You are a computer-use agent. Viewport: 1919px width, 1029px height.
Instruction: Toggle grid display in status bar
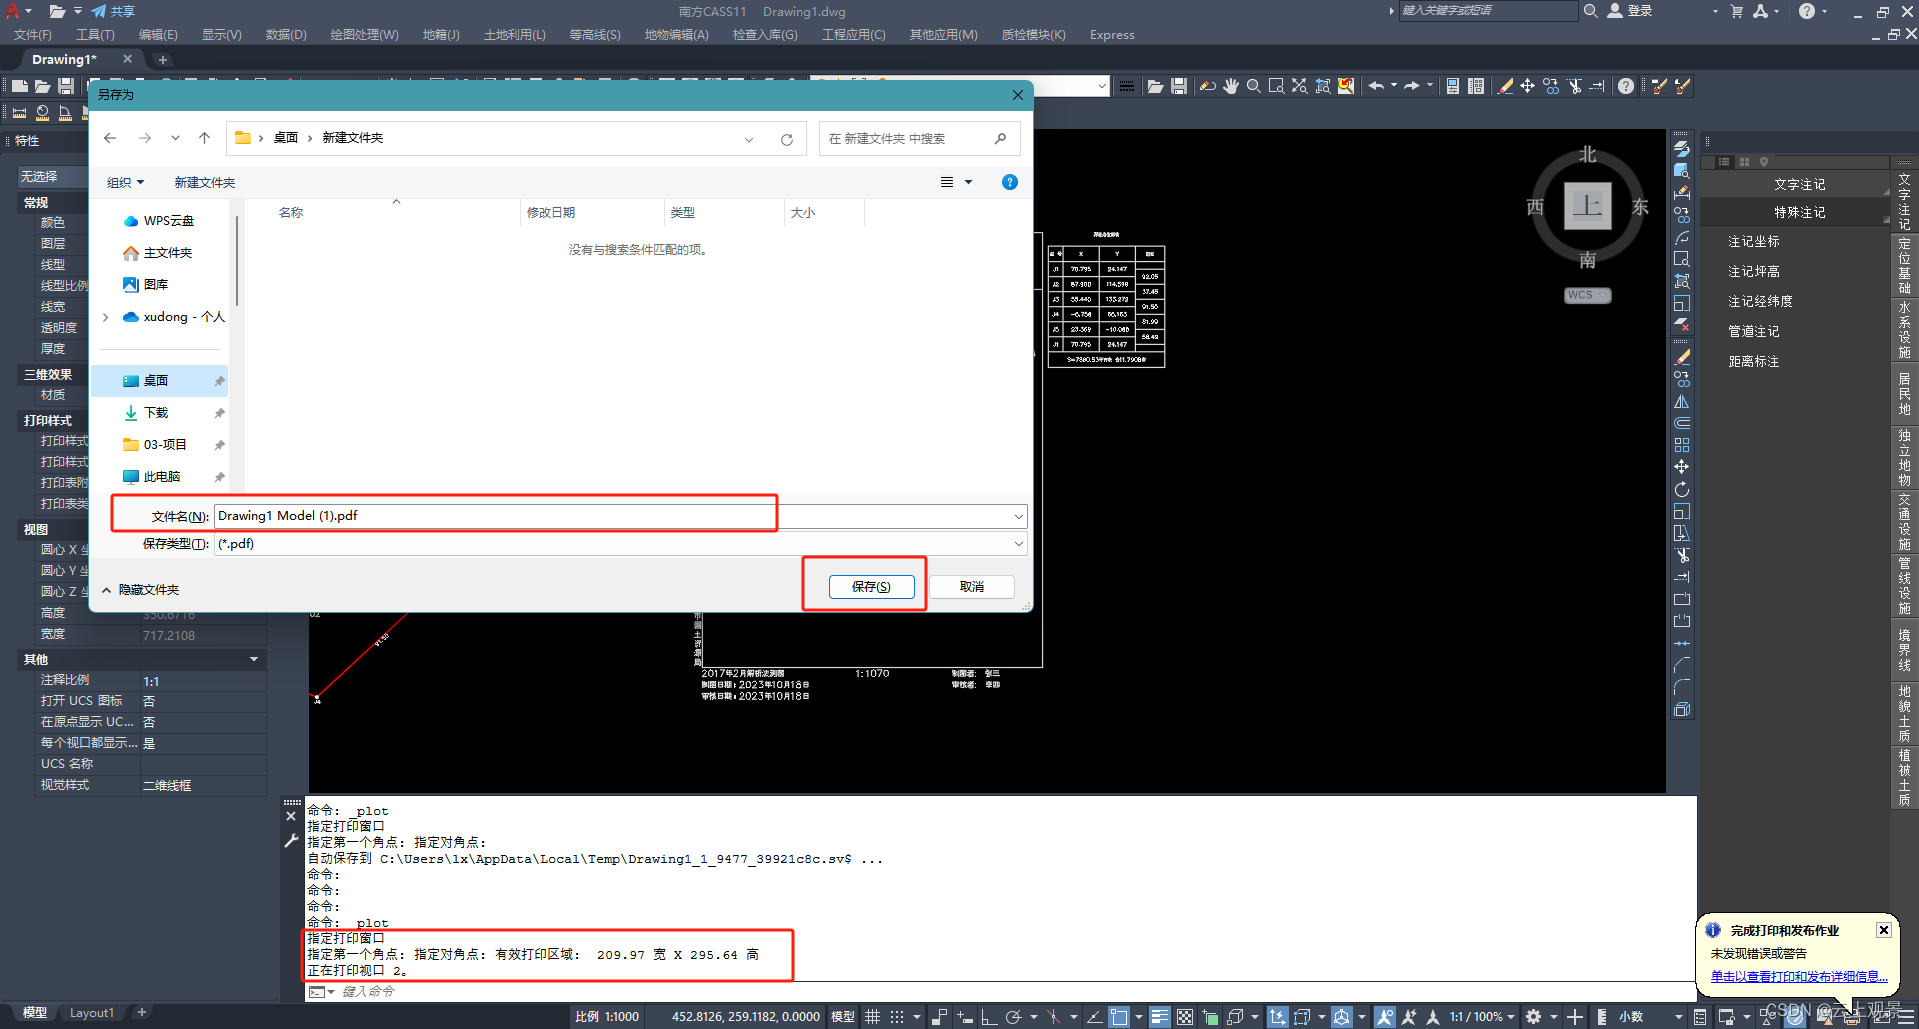point(873,1017)
